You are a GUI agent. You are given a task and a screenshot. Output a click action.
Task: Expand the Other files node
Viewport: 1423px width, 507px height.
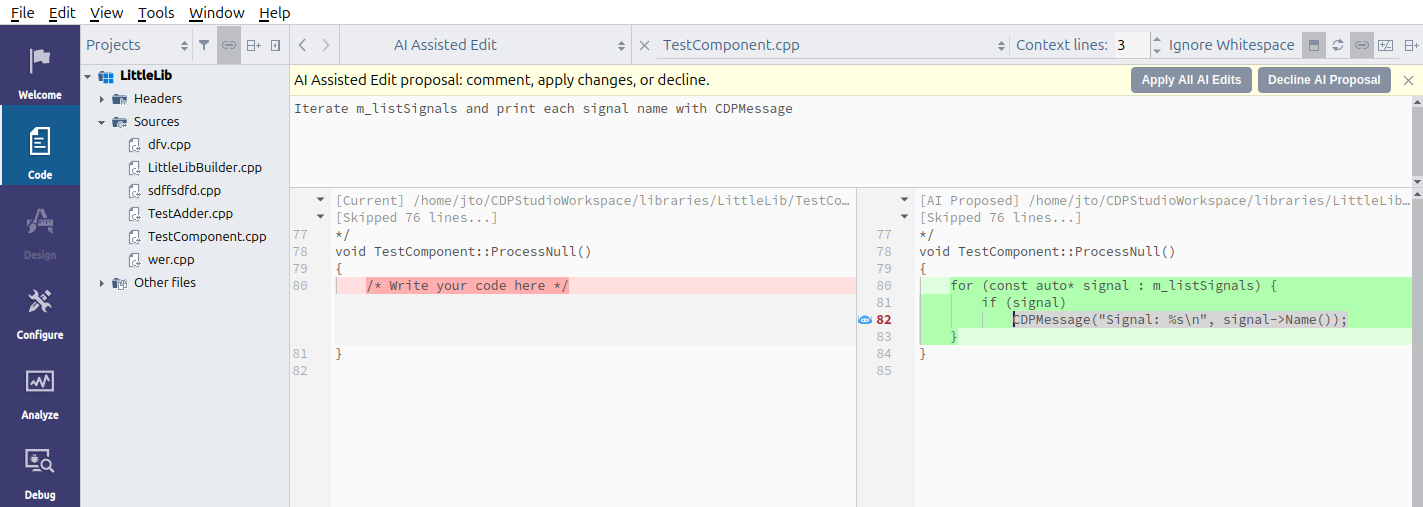(102, 283)
